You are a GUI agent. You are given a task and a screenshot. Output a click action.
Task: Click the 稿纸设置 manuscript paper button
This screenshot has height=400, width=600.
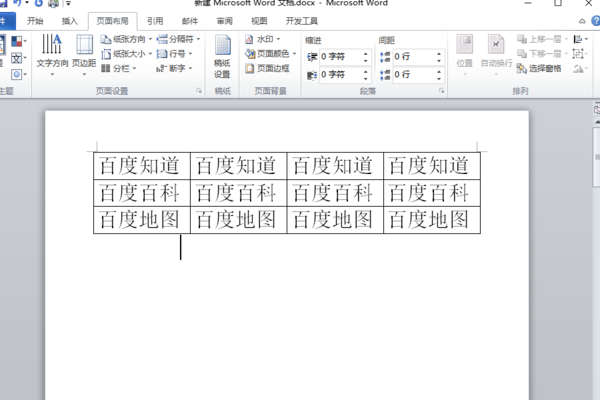pyautogui.click(x=222, y=57)
